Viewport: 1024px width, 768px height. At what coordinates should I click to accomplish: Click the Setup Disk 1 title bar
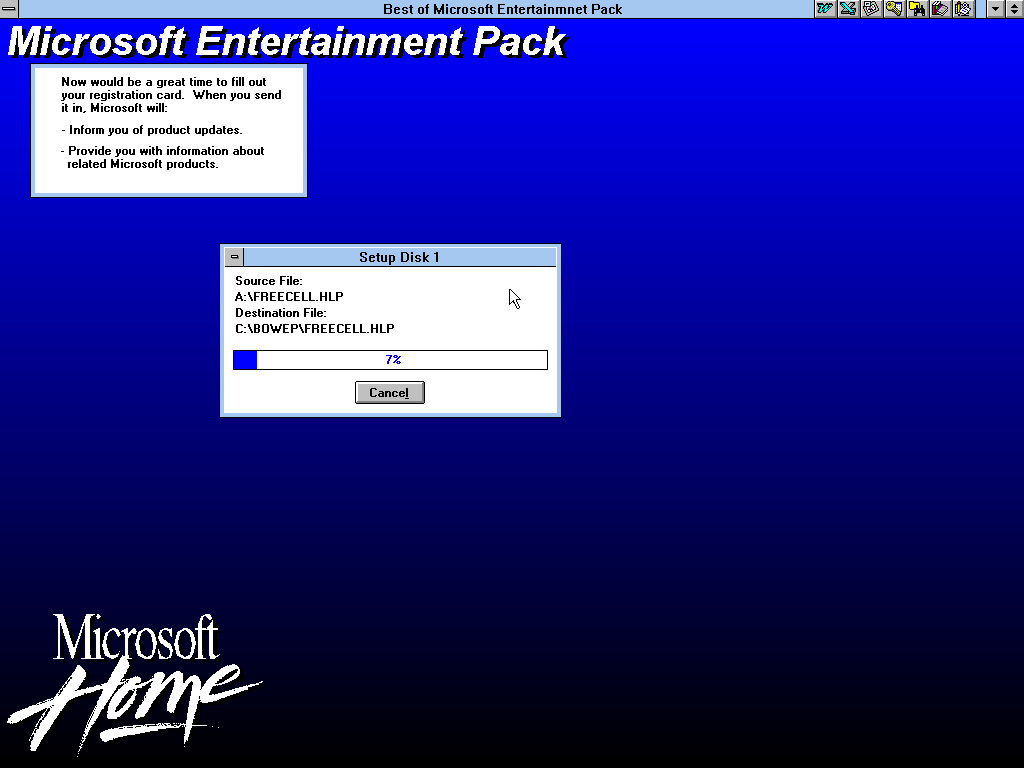coord(399,257)
